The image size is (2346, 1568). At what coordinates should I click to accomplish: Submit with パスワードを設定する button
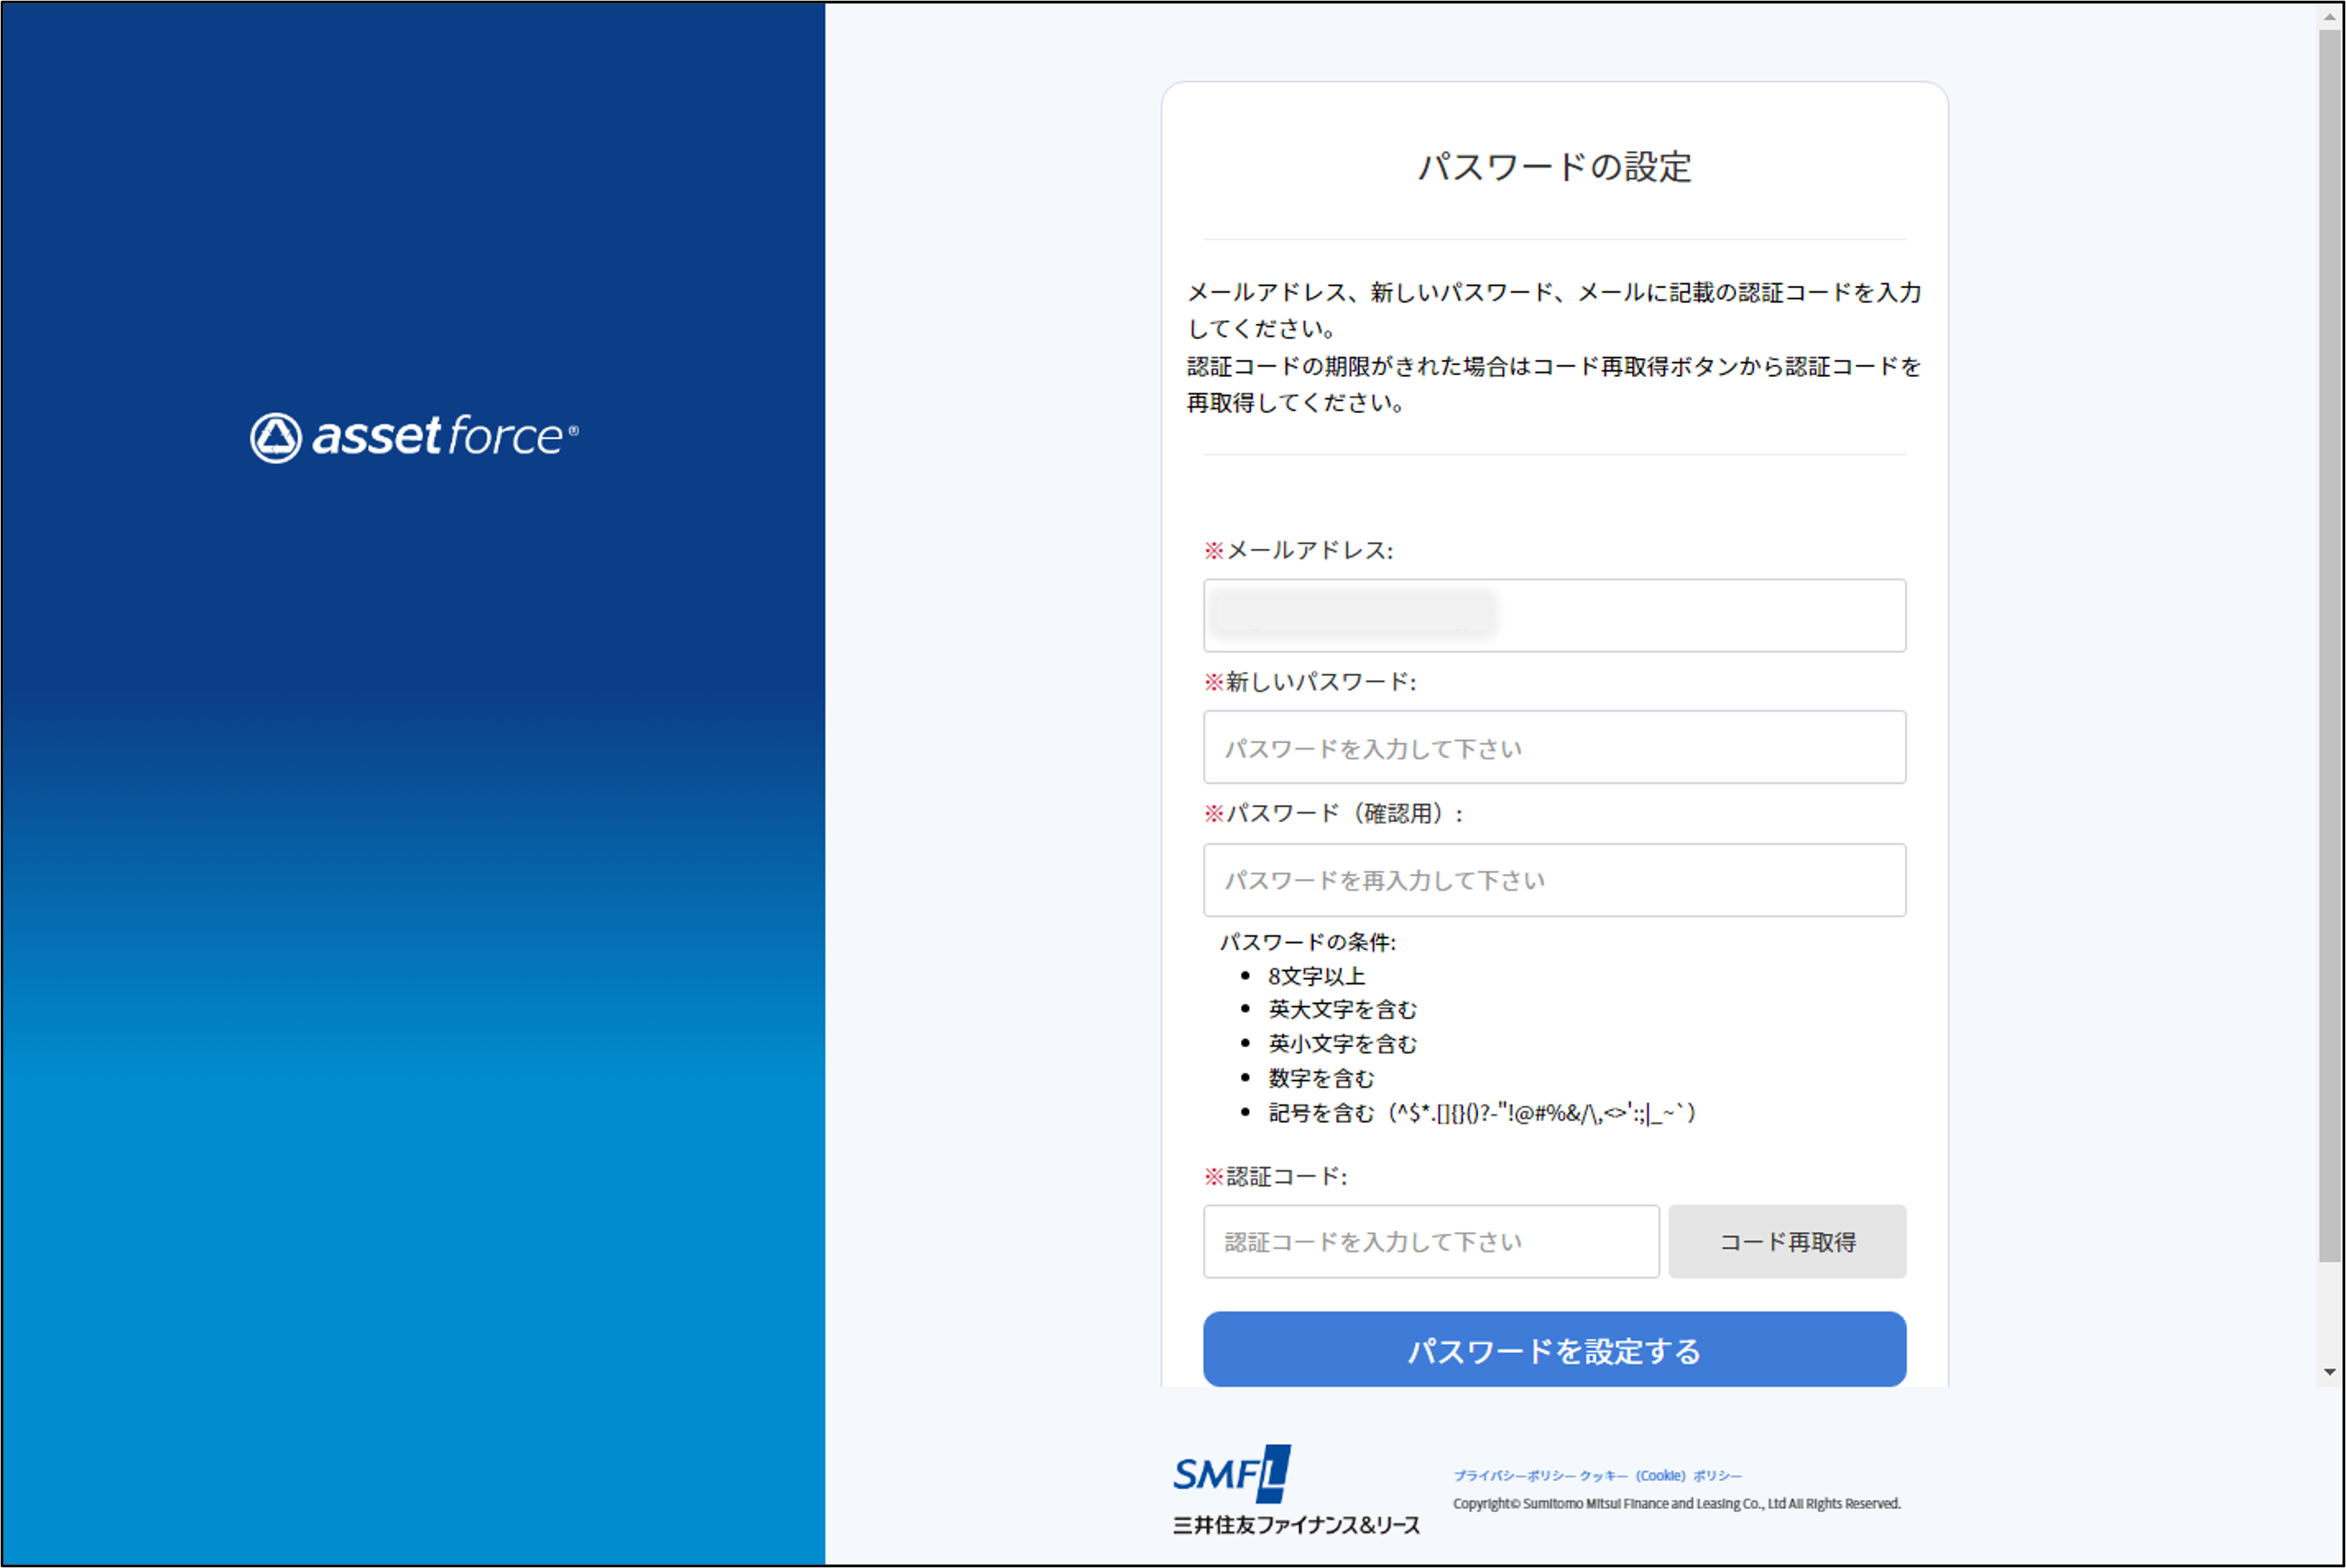(x=1554, y=1350)
